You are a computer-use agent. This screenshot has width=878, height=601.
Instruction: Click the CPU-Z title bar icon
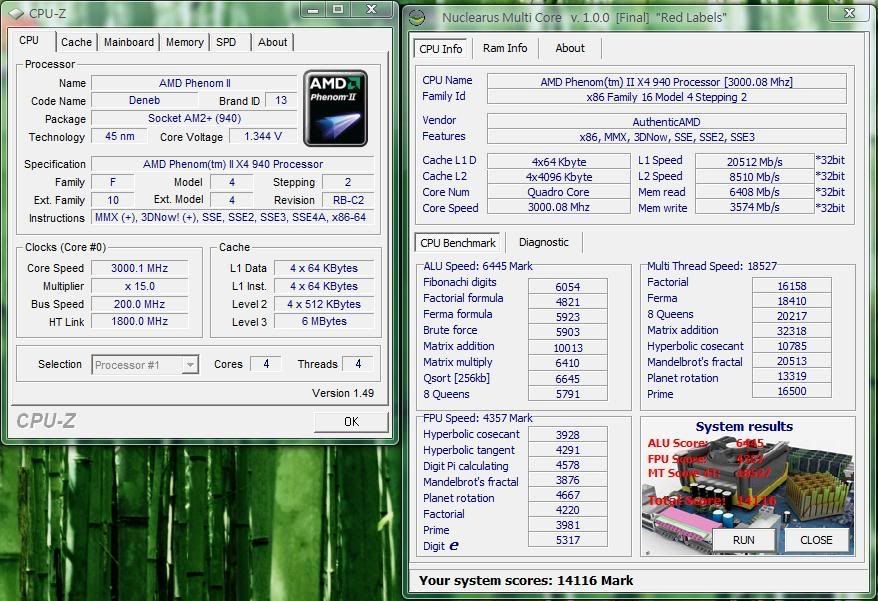pos(16,13)
